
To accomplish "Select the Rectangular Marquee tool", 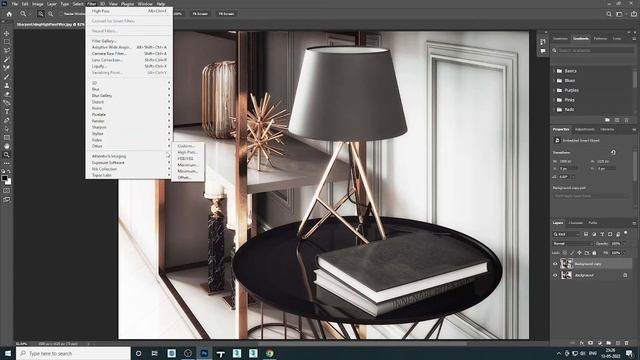I will click(7, 42).
